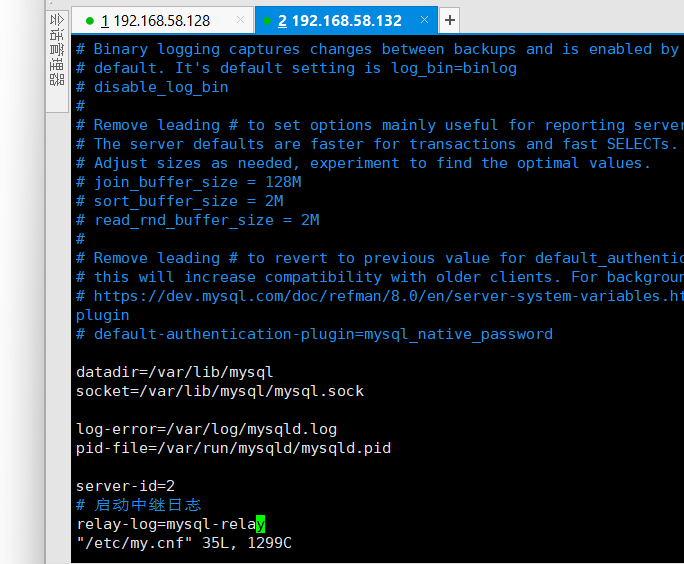Viewport: 684px width, 564px height.
Task: Close the 192.168.58.128 session tab
Action: 240,20
